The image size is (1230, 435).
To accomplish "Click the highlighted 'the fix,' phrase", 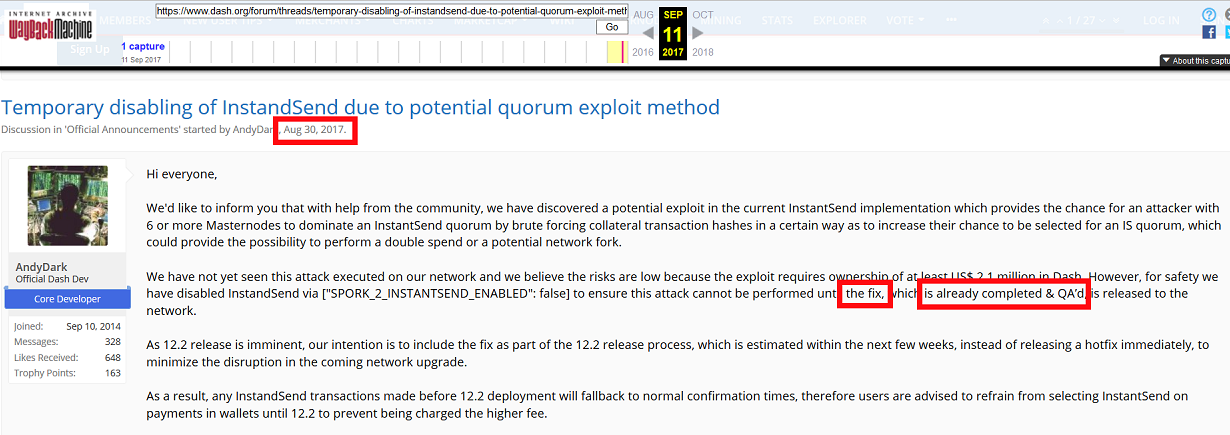I will coord(865,293).
